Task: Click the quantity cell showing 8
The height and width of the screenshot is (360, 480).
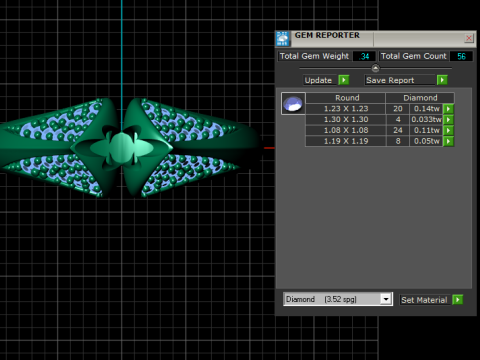Action: coord(398,141)
